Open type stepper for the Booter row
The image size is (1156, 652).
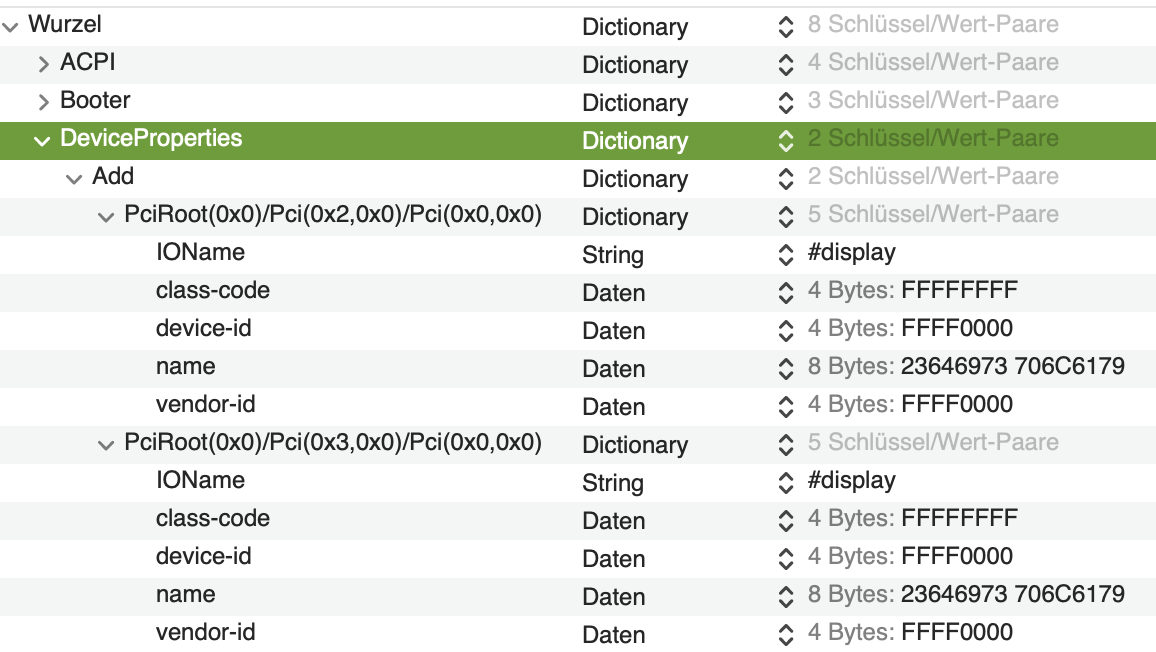(x=786, y=103)
